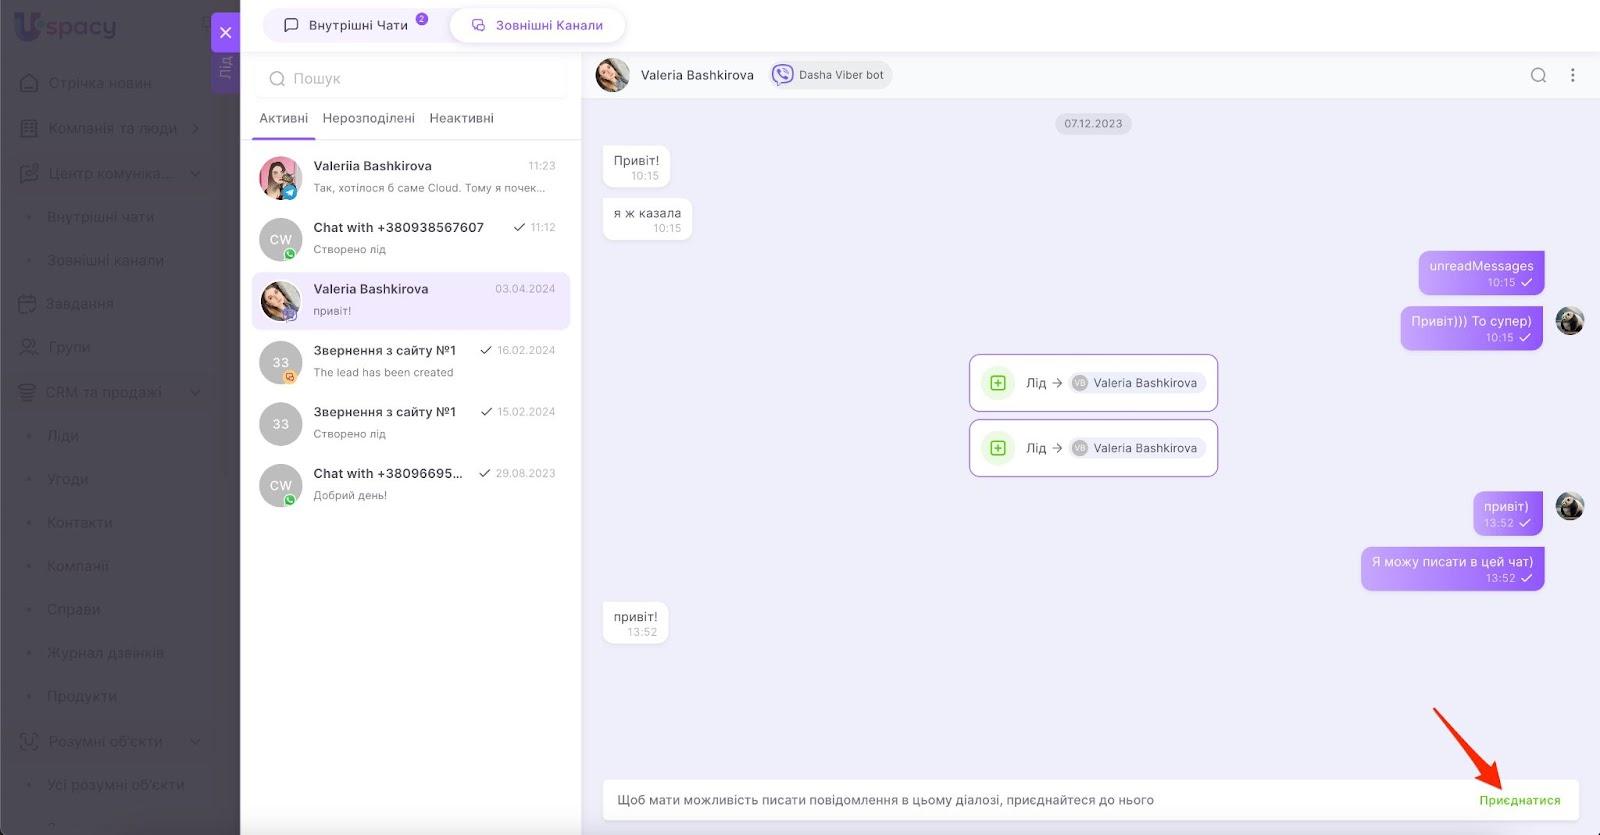This screenshot has width=1600, height=835.
Task: Click the Я можу писати в цей чат) bubble
Action: pos(1452,568)
